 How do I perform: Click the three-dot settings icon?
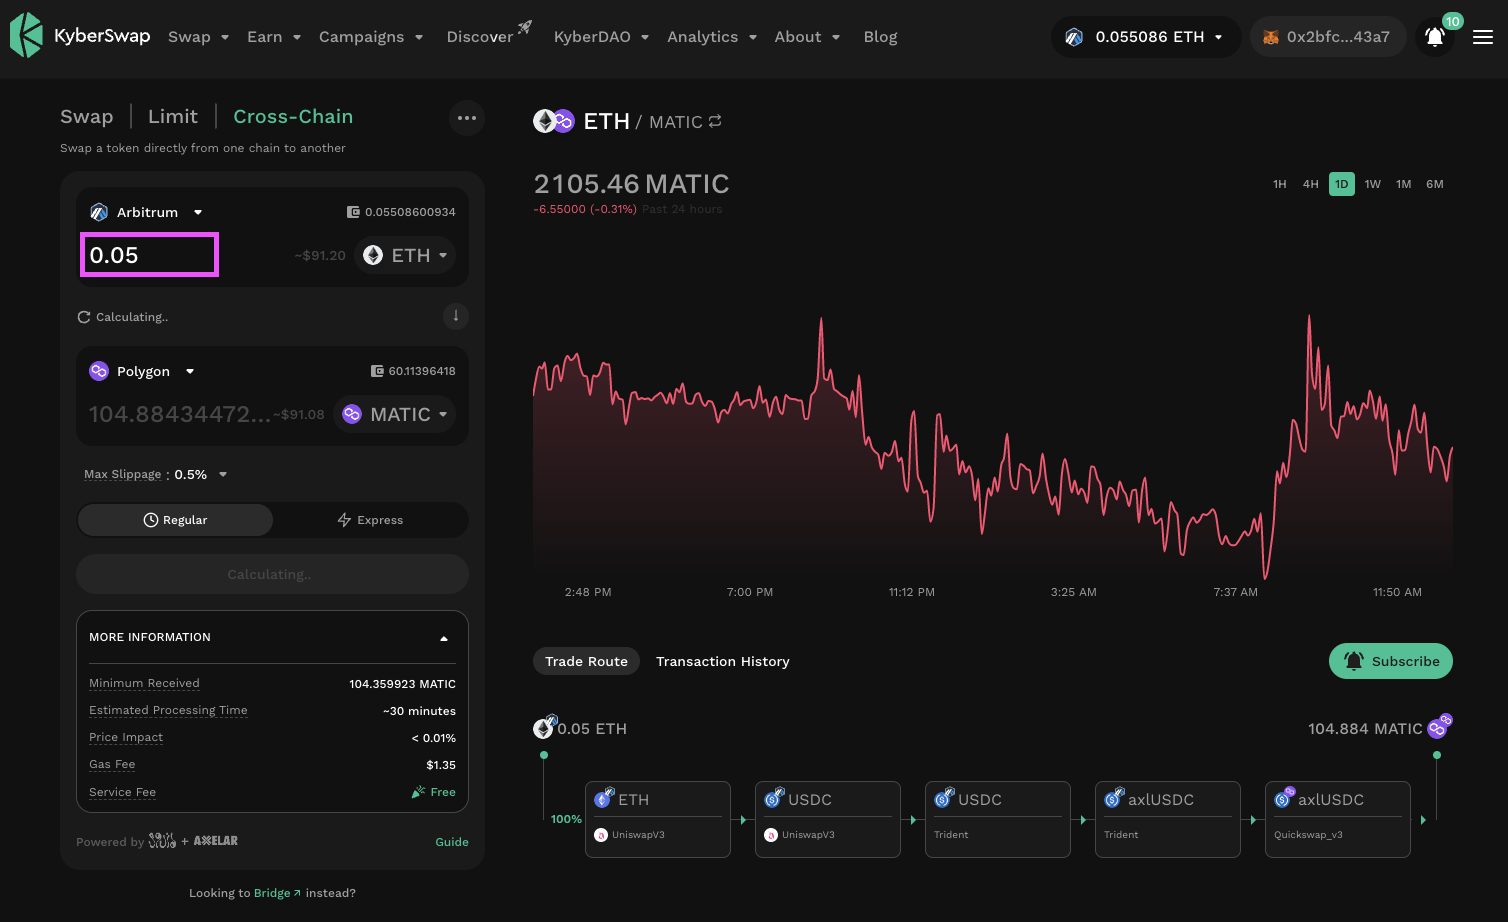tap(467, 118)
